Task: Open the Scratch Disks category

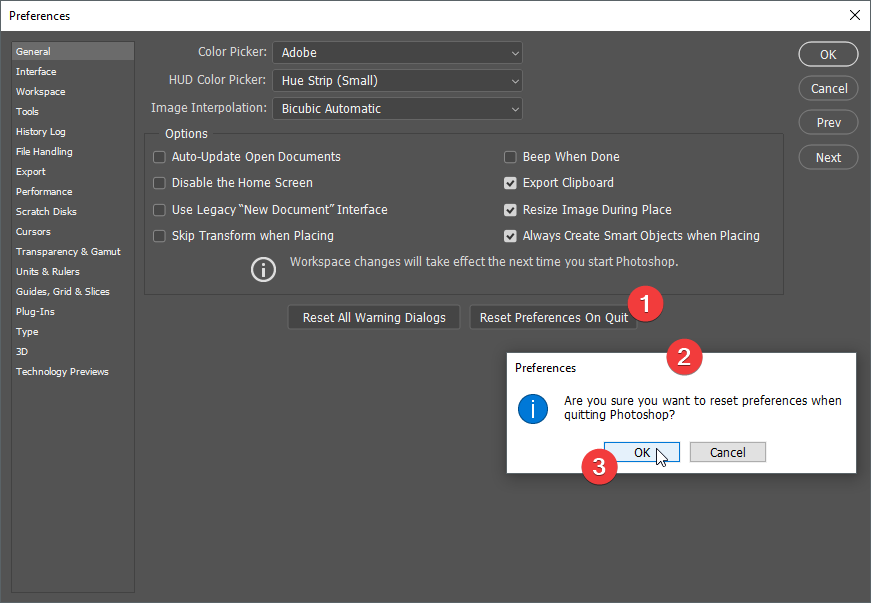Action: tap(46, 212)
